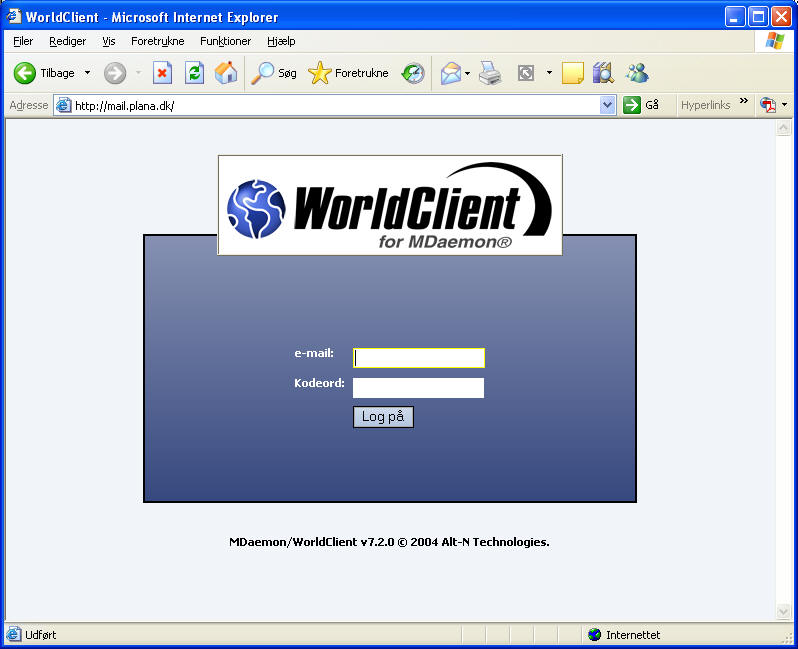Click the Mail envelope icon

click(451, 73)
